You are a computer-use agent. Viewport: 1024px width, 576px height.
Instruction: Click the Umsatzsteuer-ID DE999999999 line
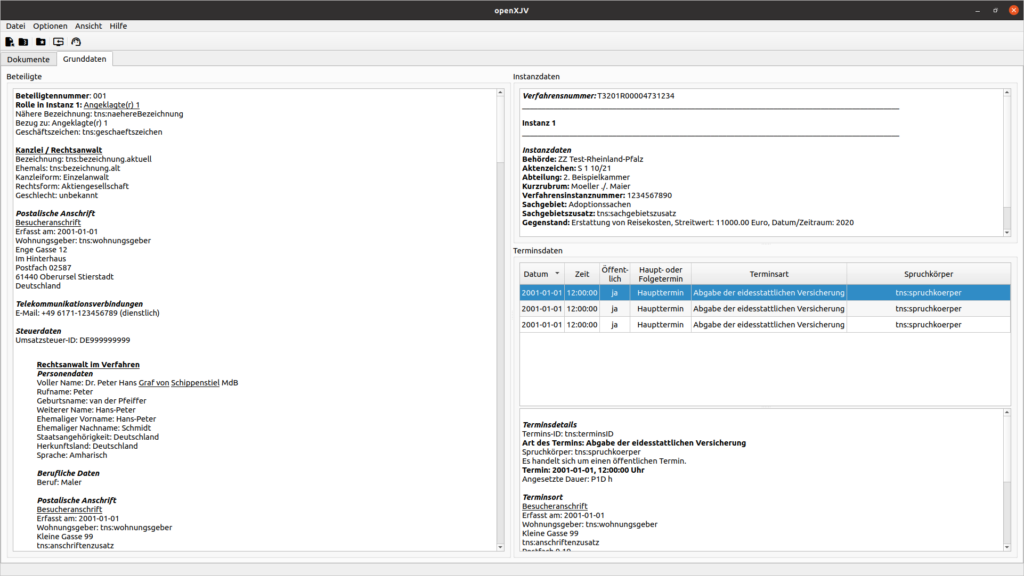(x=72, y=340)
